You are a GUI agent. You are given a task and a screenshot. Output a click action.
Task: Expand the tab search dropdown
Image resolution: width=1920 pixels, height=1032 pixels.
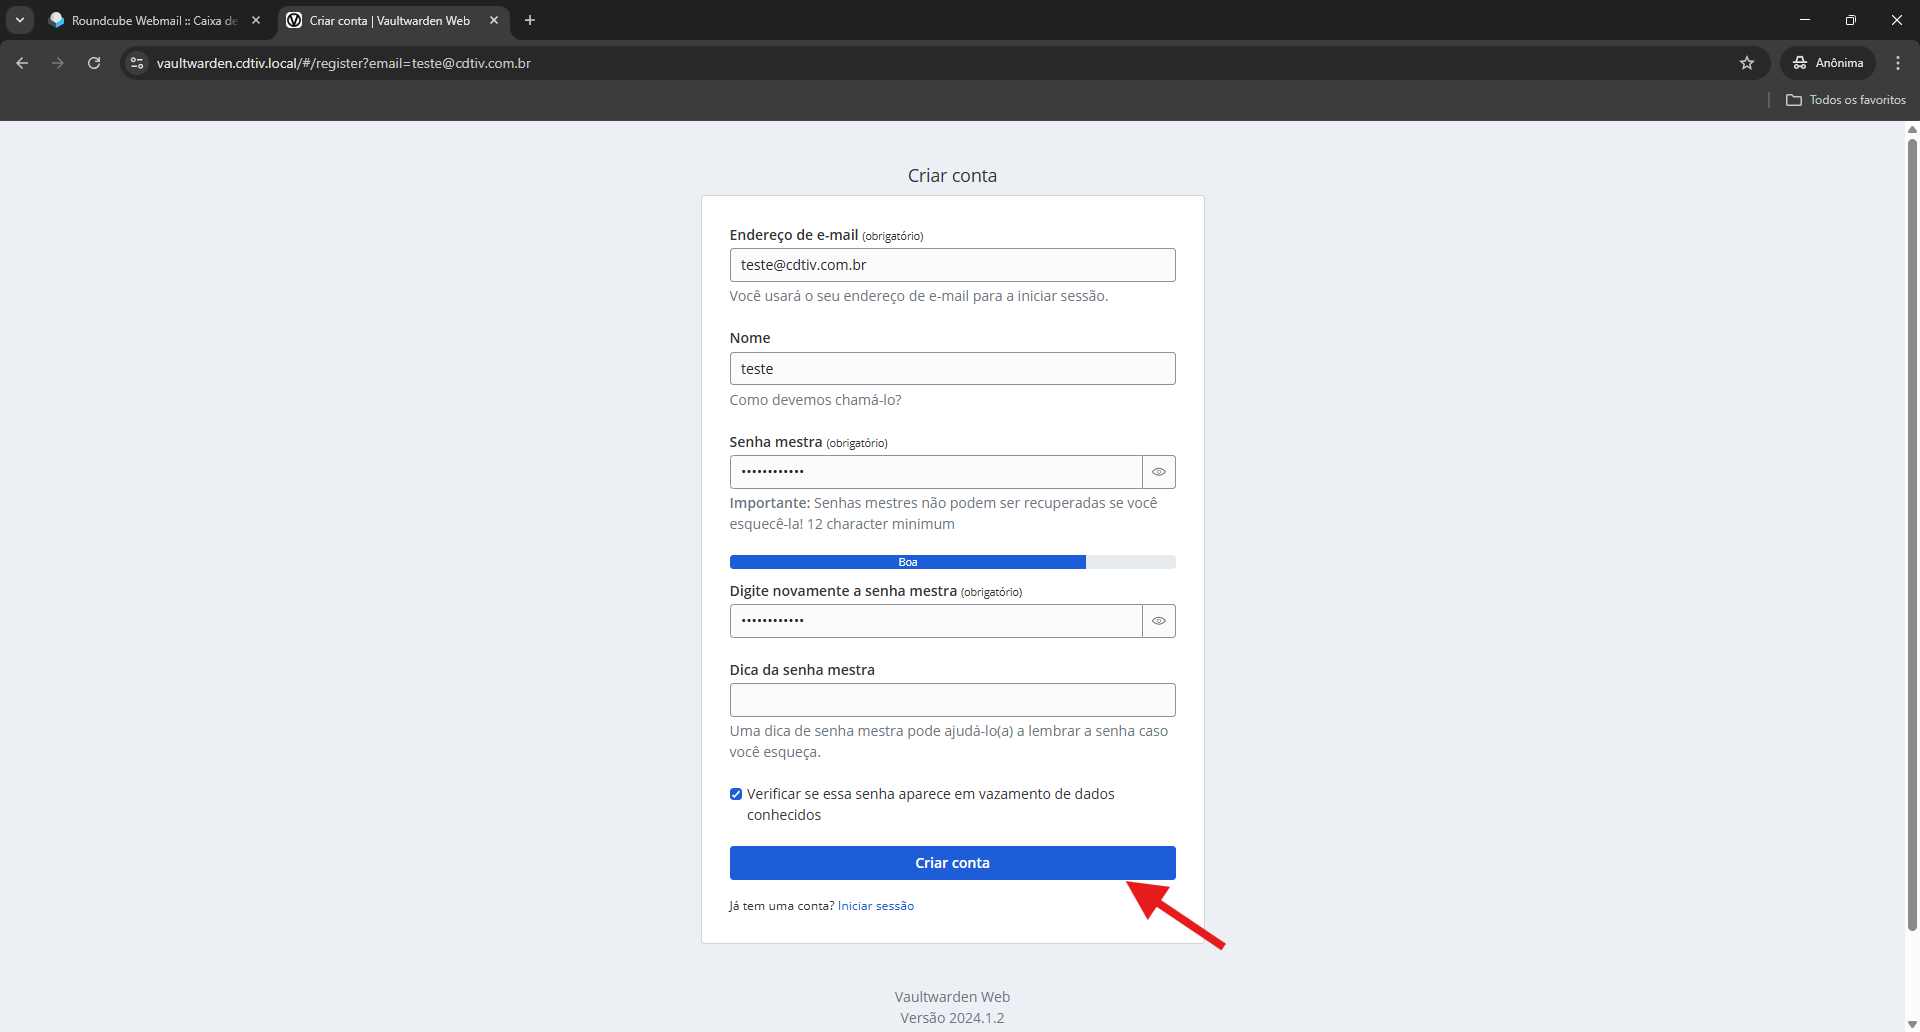tap(20, 20)
